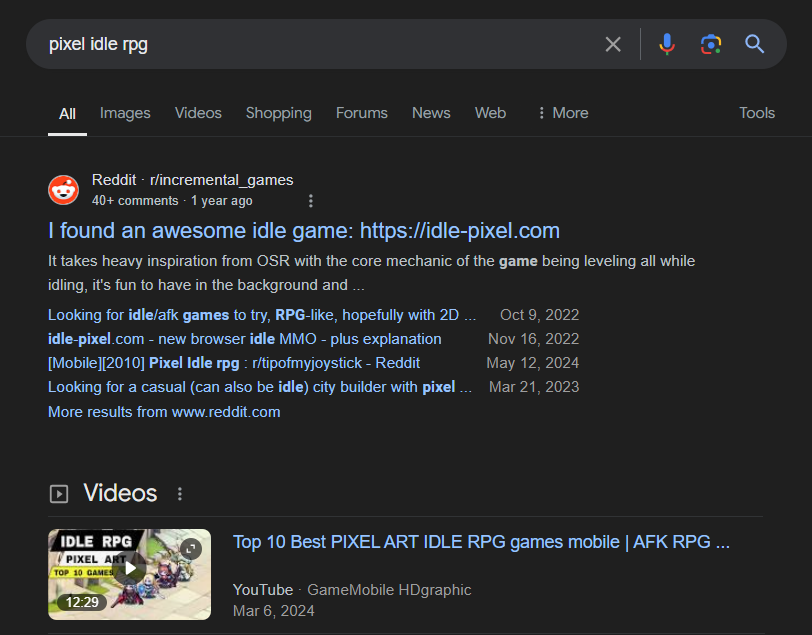Start voice search with microphone icon
The width and height of the screenshot is (812, 635).
pos(667,44)
